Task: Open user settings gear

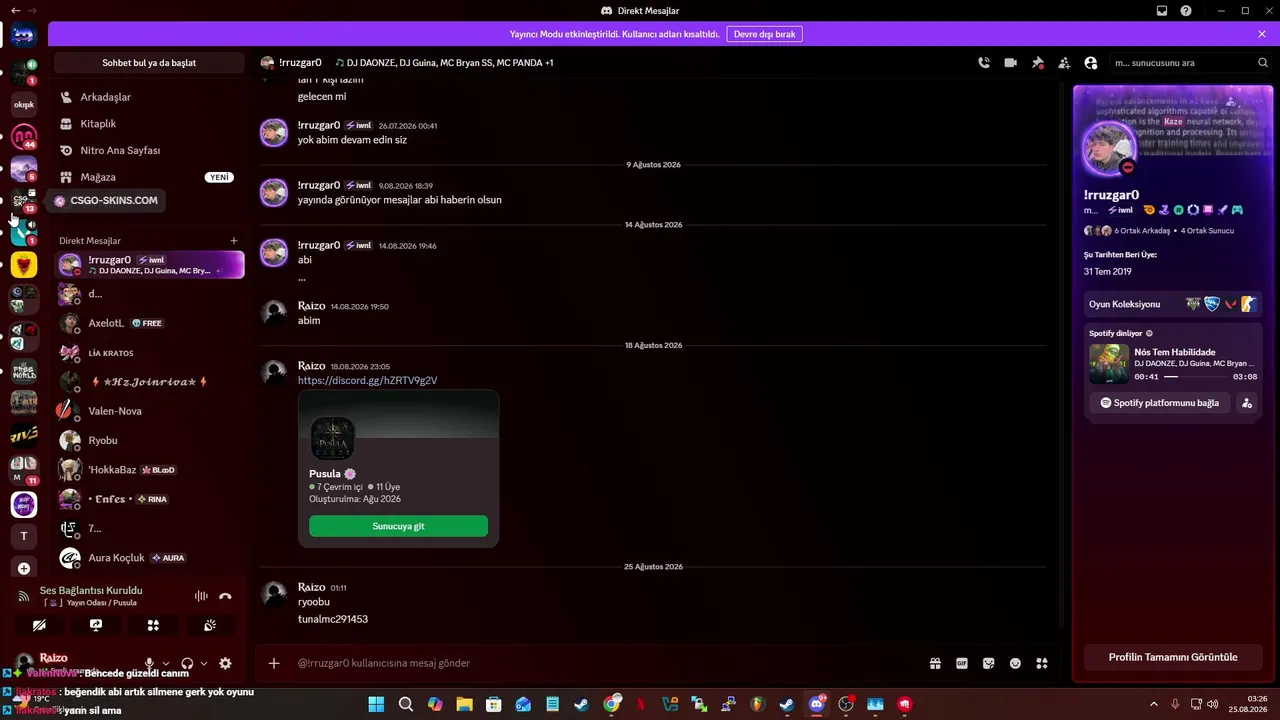Action: [225, 663]
